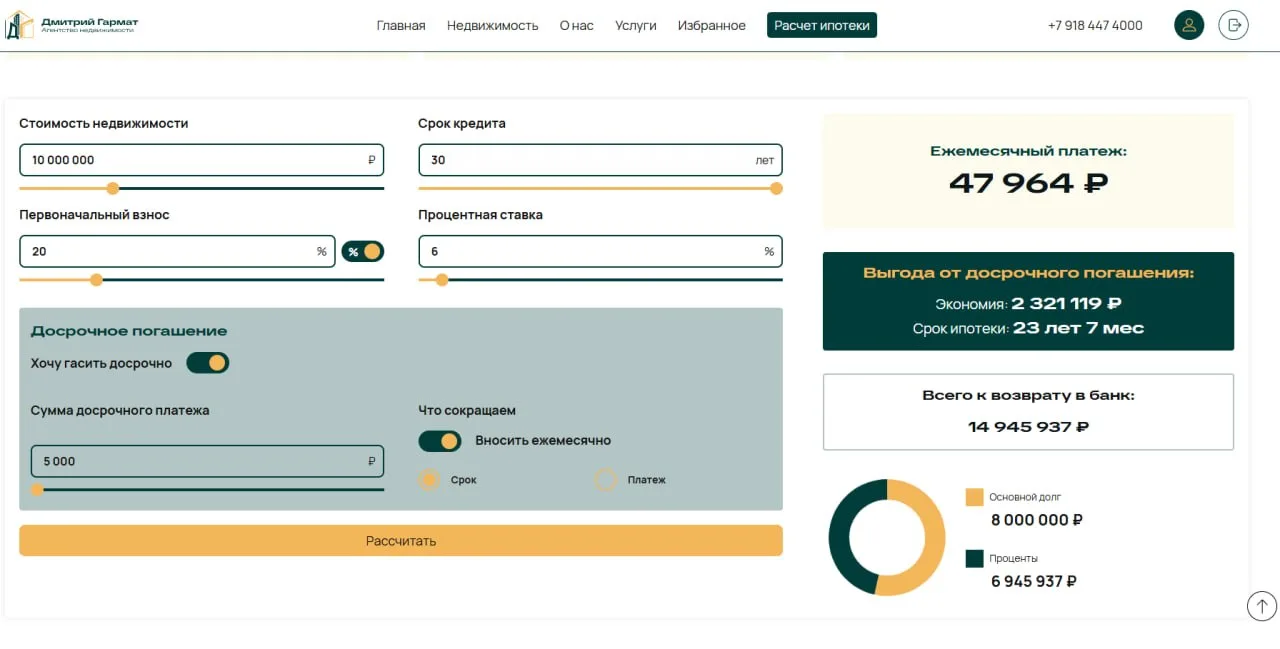
Task: Click the logout icon in header
Action: click(1234, 25)
